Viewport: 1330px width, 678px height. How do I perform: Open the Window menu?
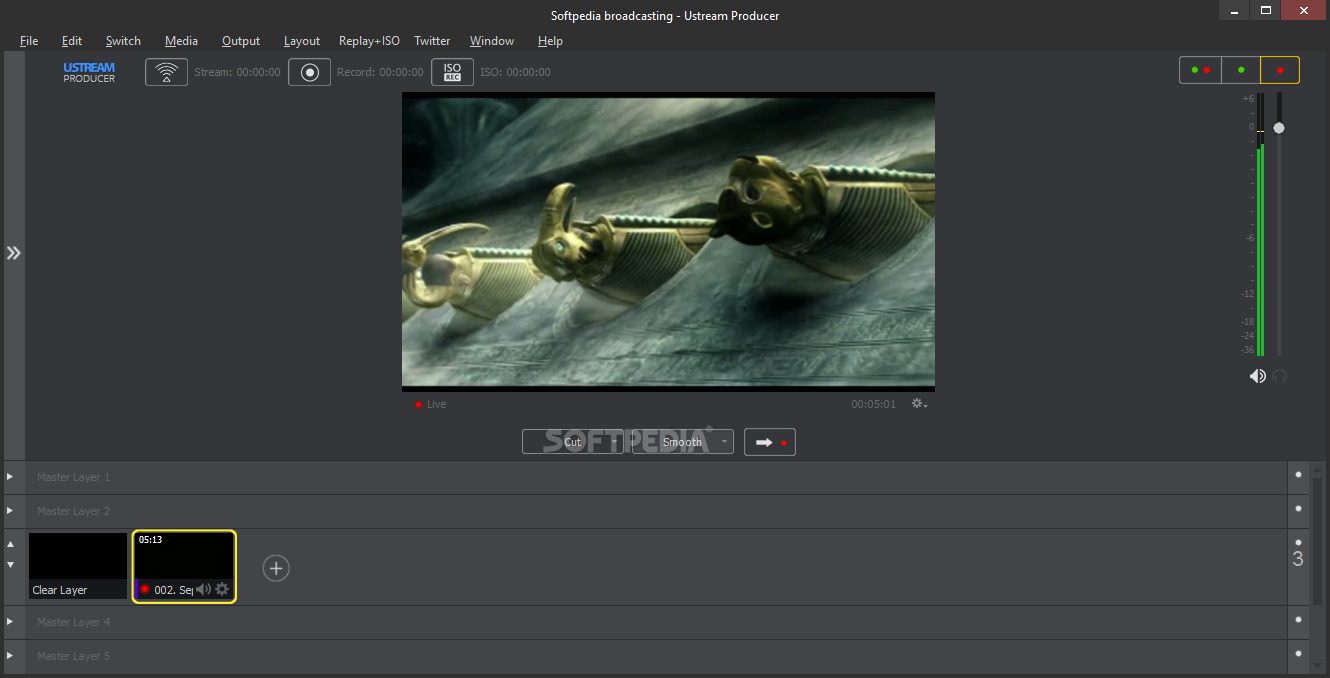pyautogui.click(x=492, y=41)
